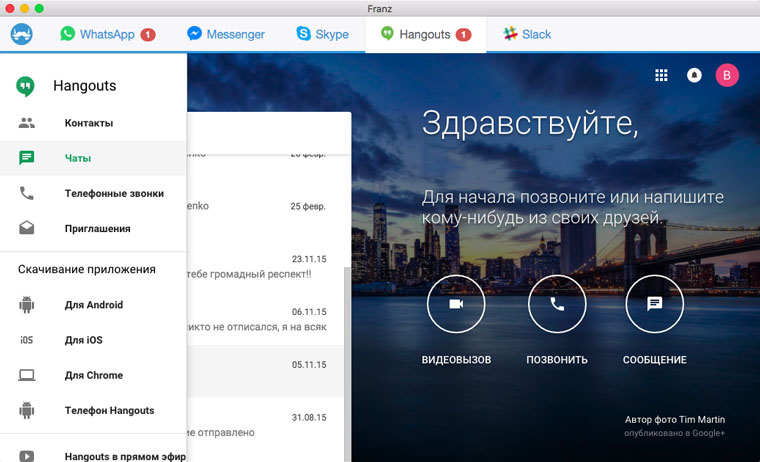
Task: Switch to the Slack tab
Action: coord(527,34)
